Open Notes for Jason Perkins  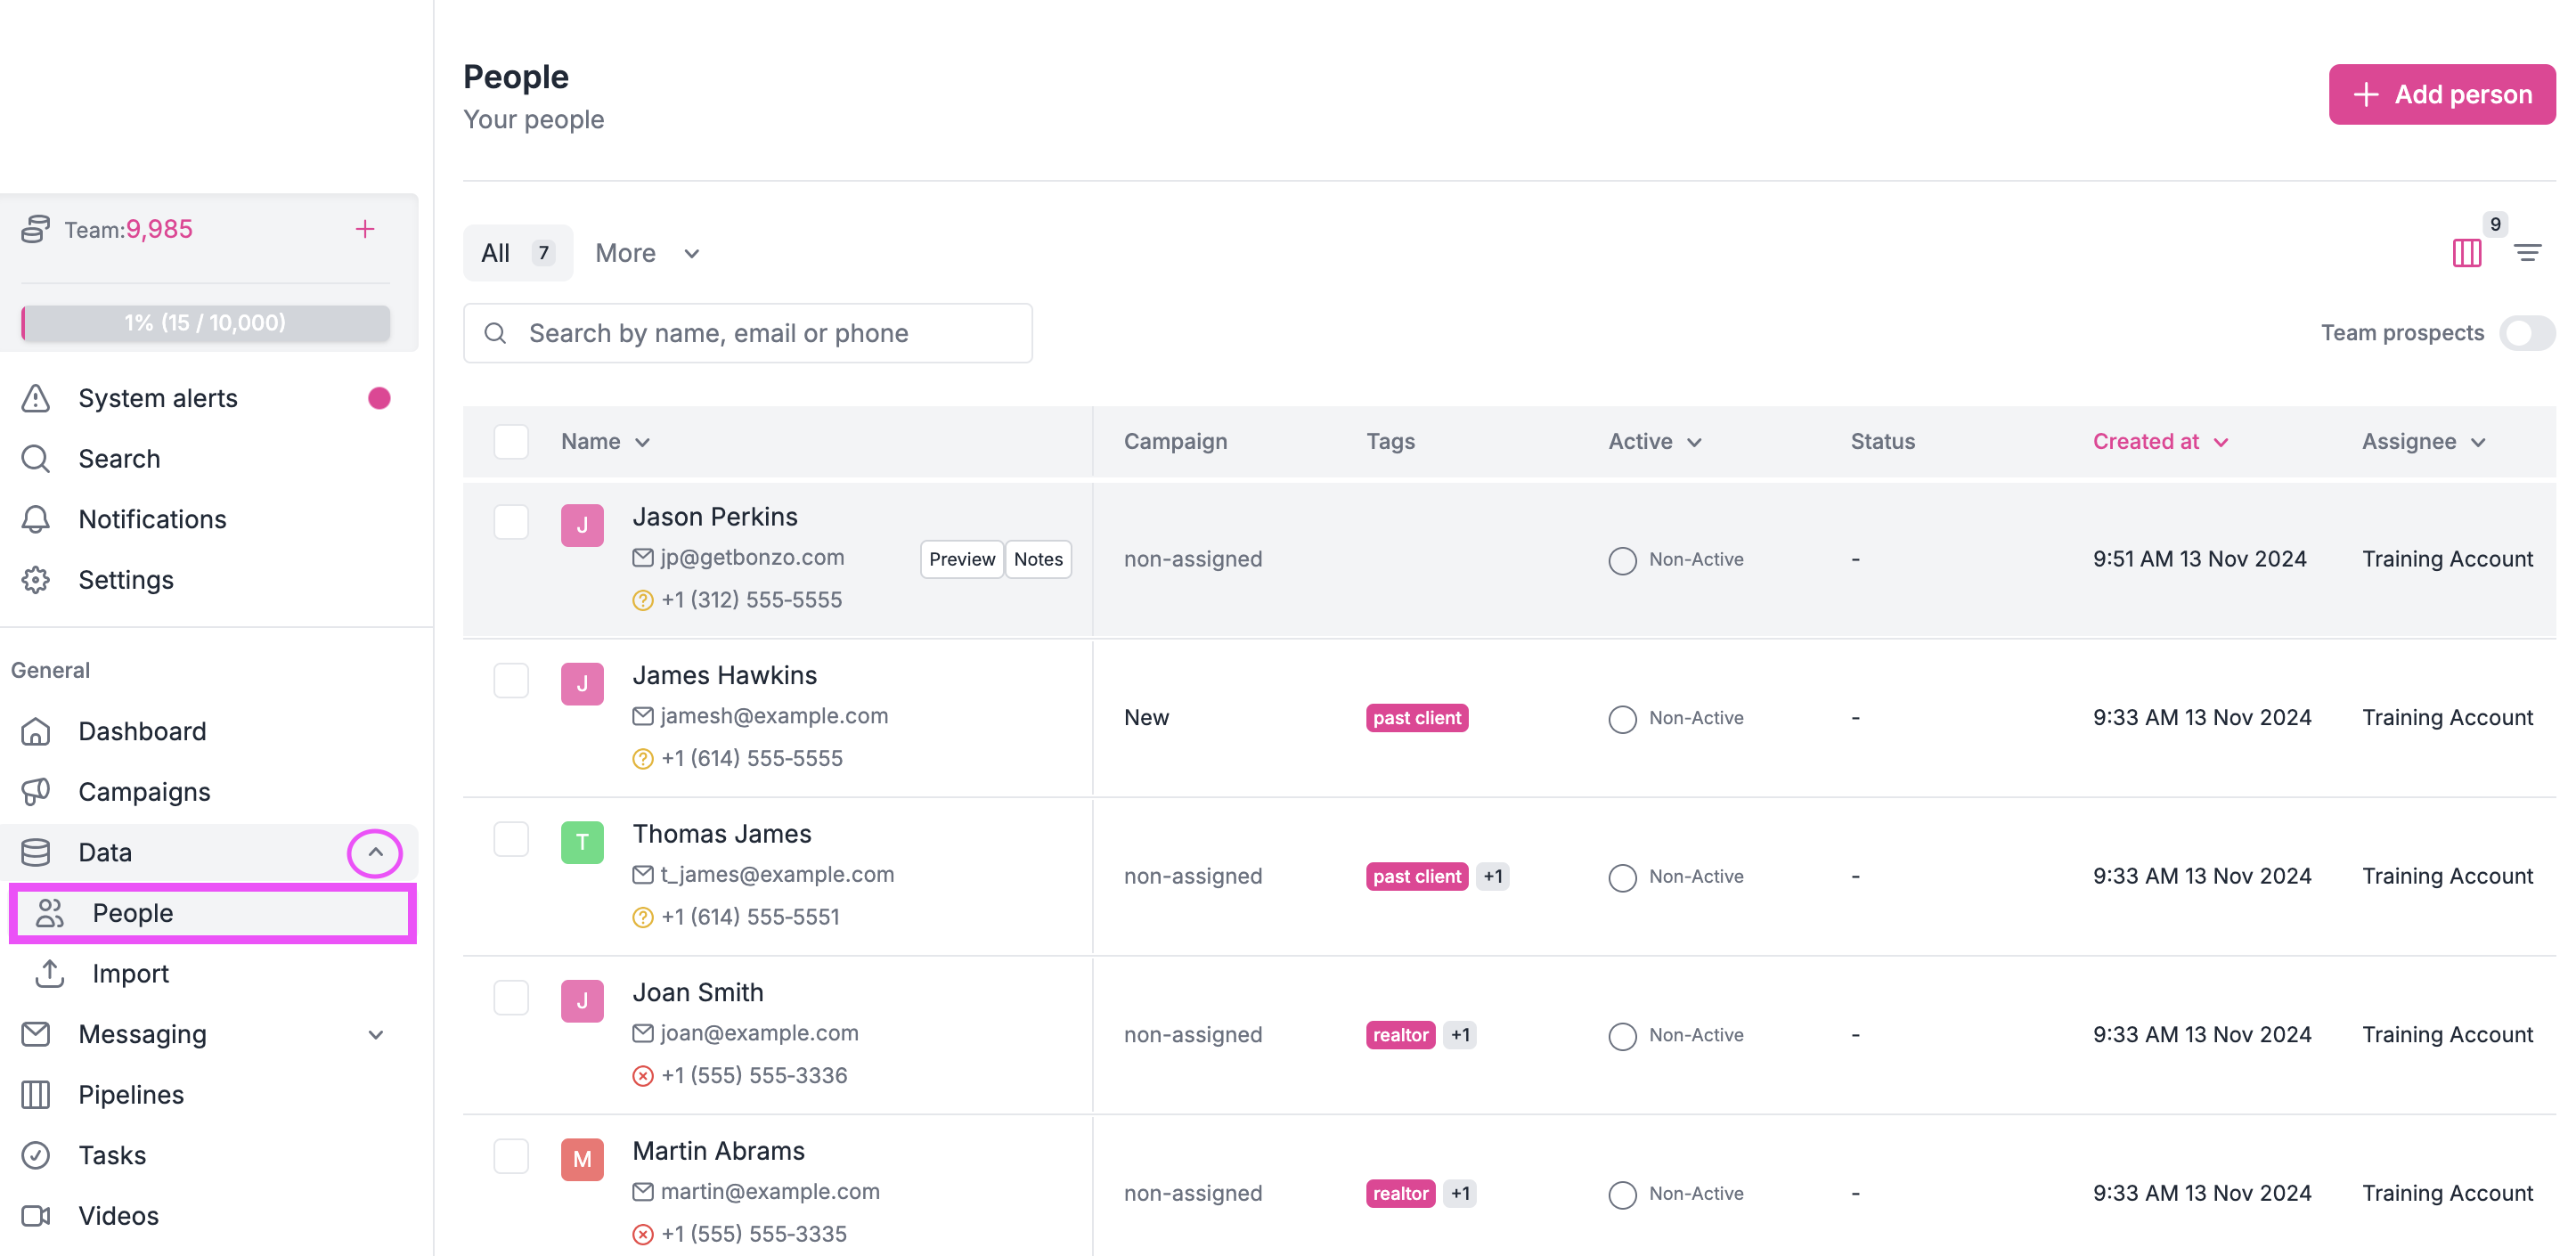(1038, 559)
